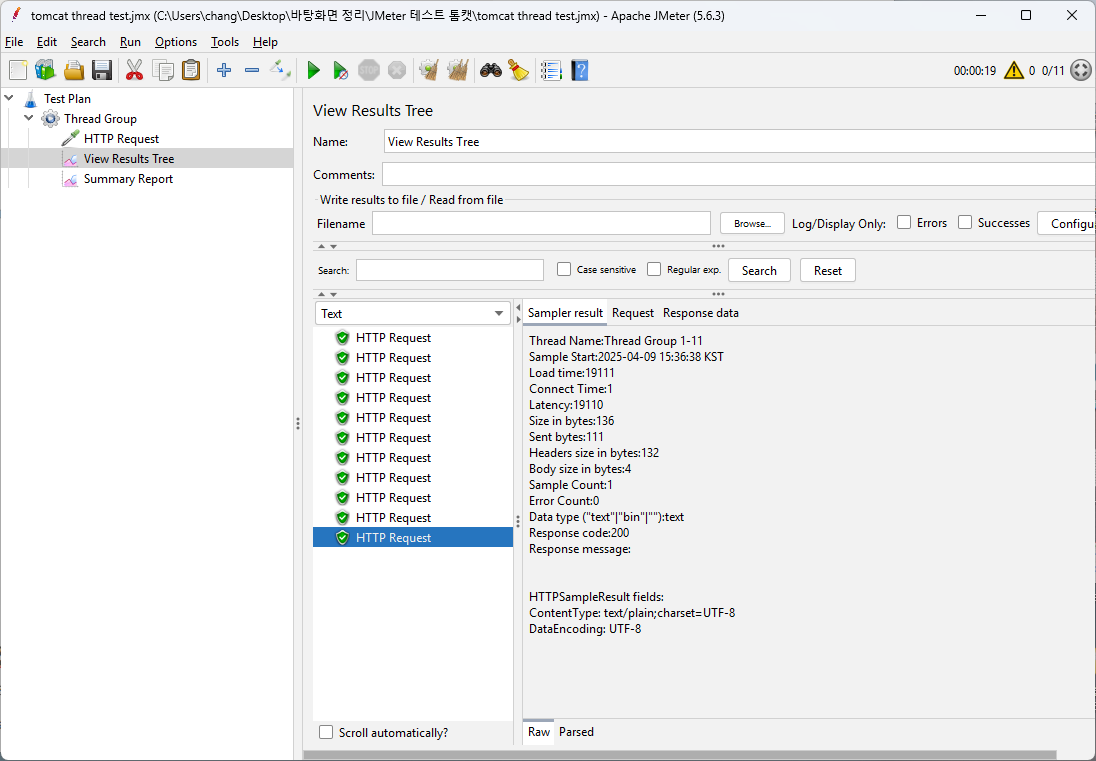1096x761 pixels.
Task: Enable Scroll automatically checkbox
Action: coord(326,732)
